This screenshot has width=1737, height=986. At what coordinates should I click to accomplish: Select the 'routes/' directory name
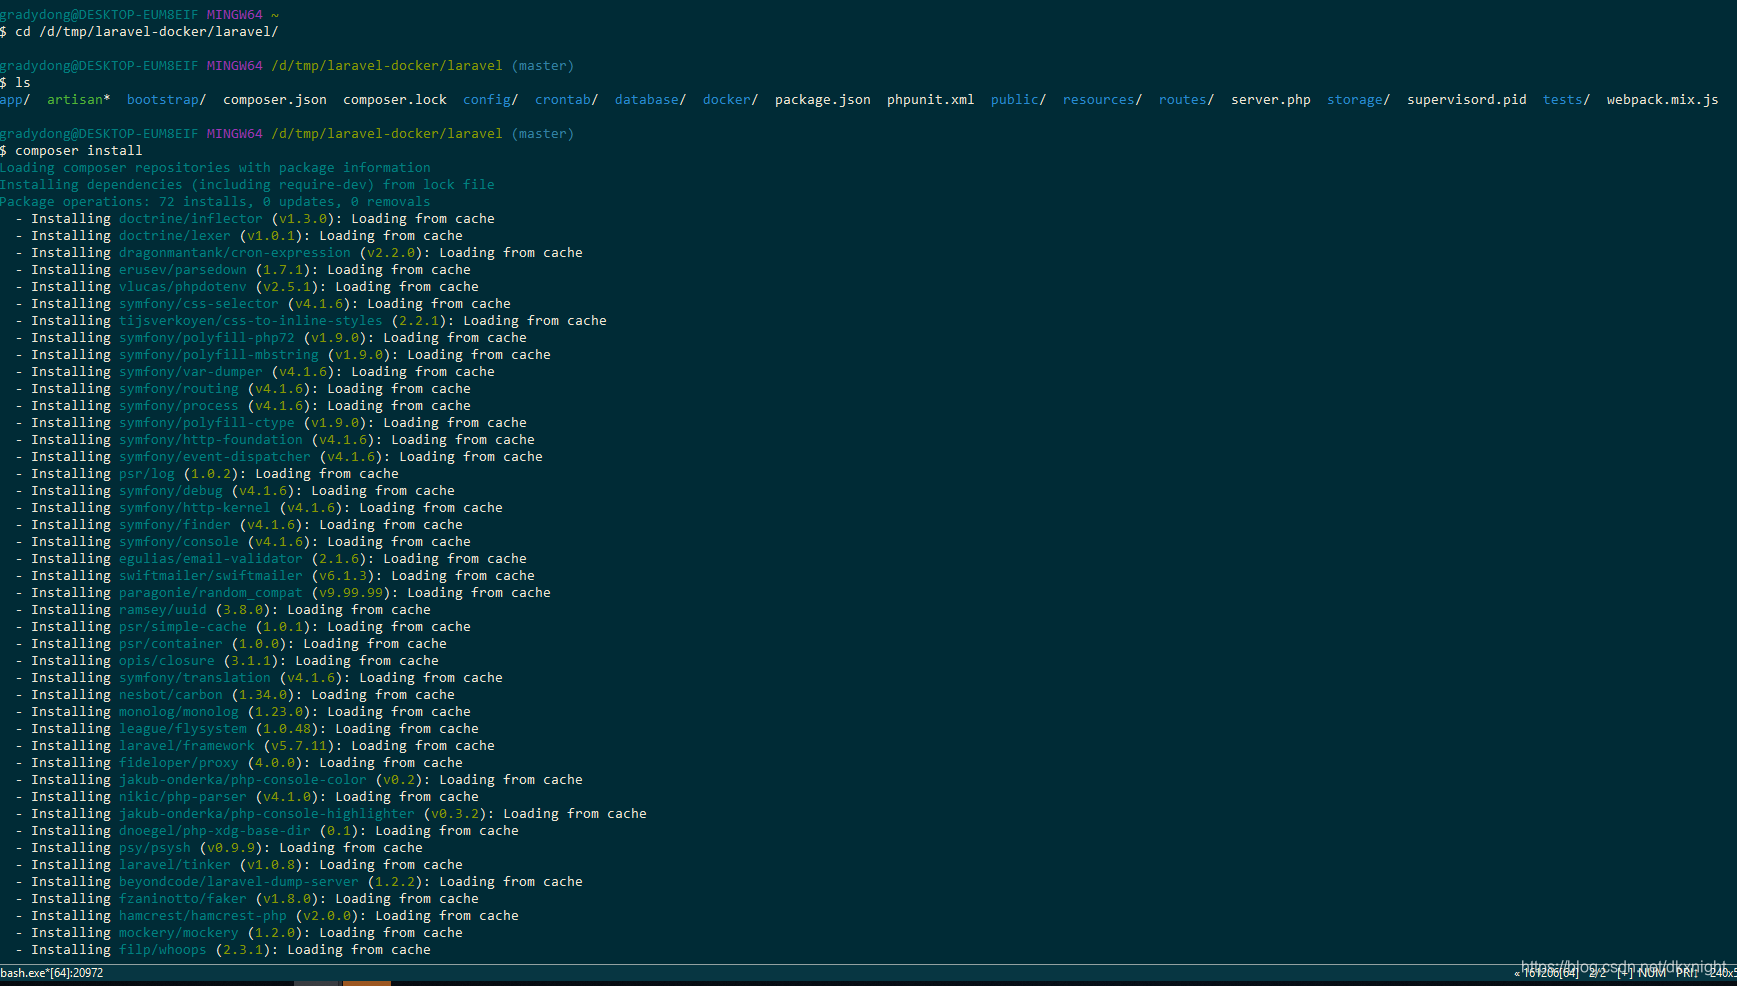pyautogui.click(x=1187, y=100)
